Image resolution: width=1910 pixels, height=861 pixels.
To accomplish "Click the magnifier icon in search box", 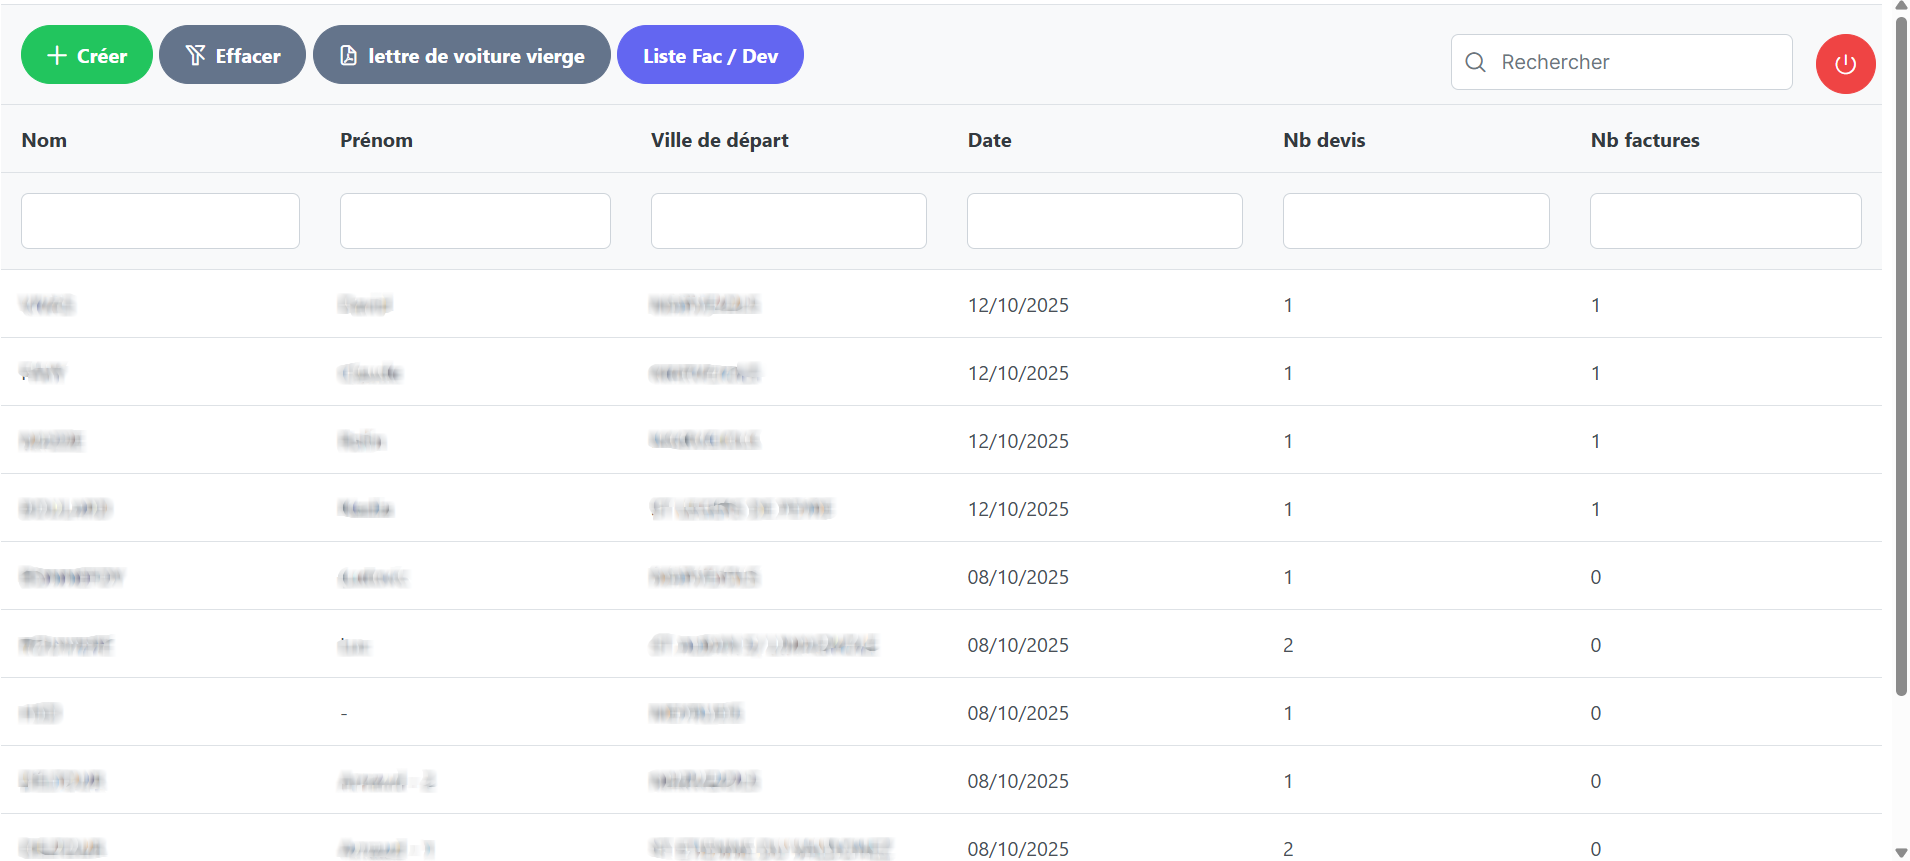I will pos(1475,62).
